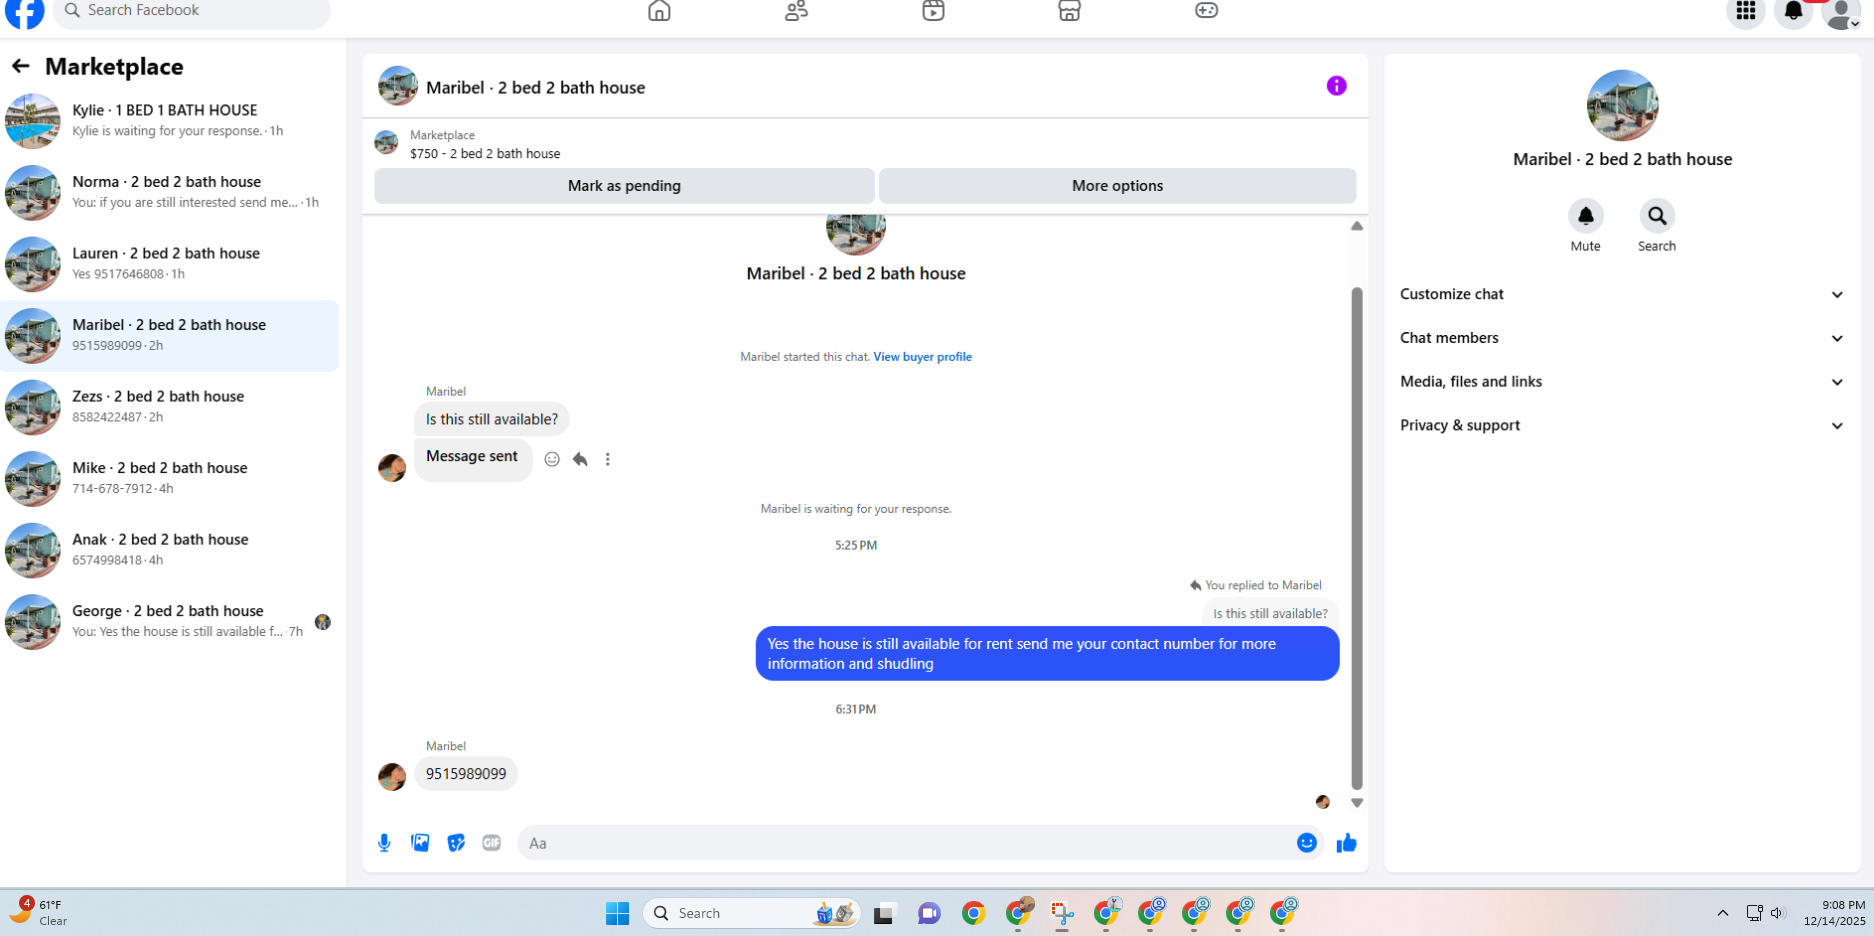Click the blue 'Yes the house is still available' reply
Screen dimensions: 1874x936
(x=1047, y=654)
